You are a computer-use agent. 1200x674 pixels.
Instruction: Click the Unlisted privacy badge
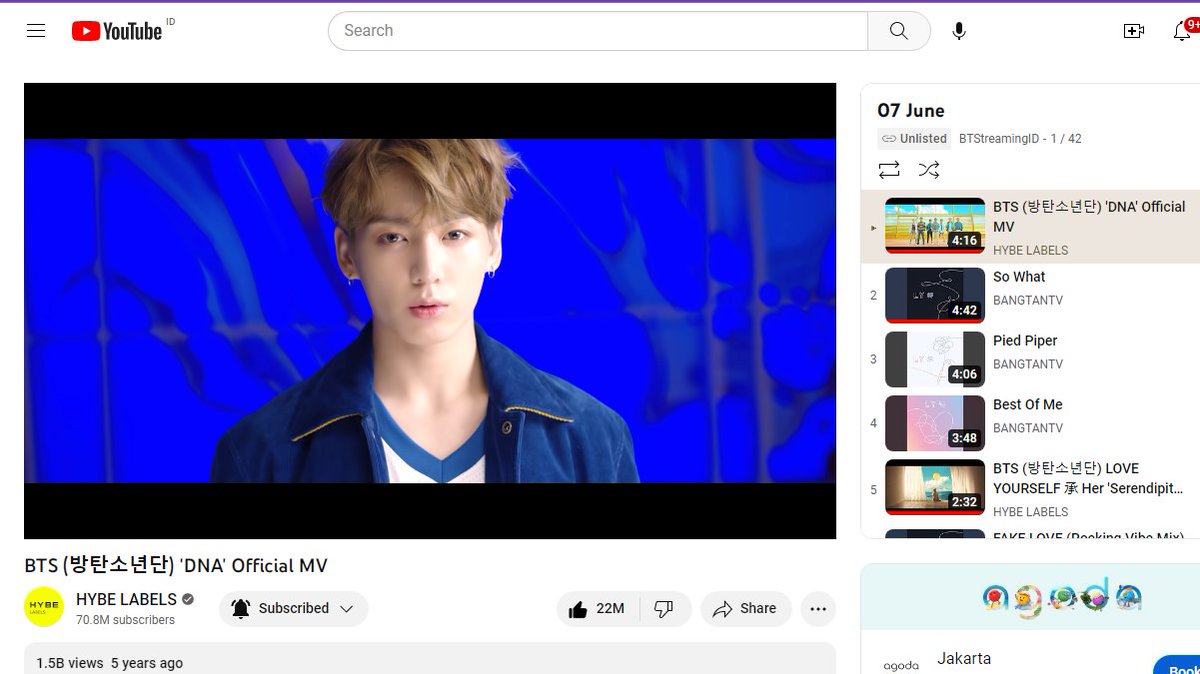[x=913, y=139]
